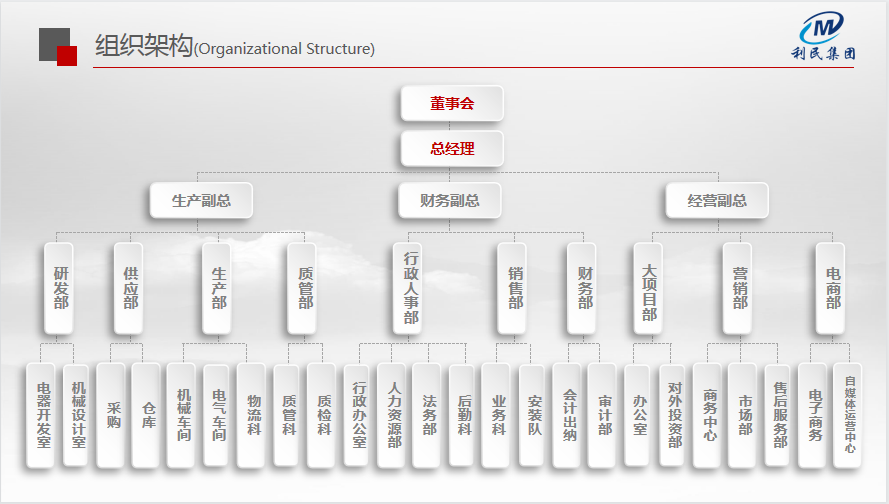Click the 电器开发室 unit box
Screen dimensions: 889x504
pos(42,414)
